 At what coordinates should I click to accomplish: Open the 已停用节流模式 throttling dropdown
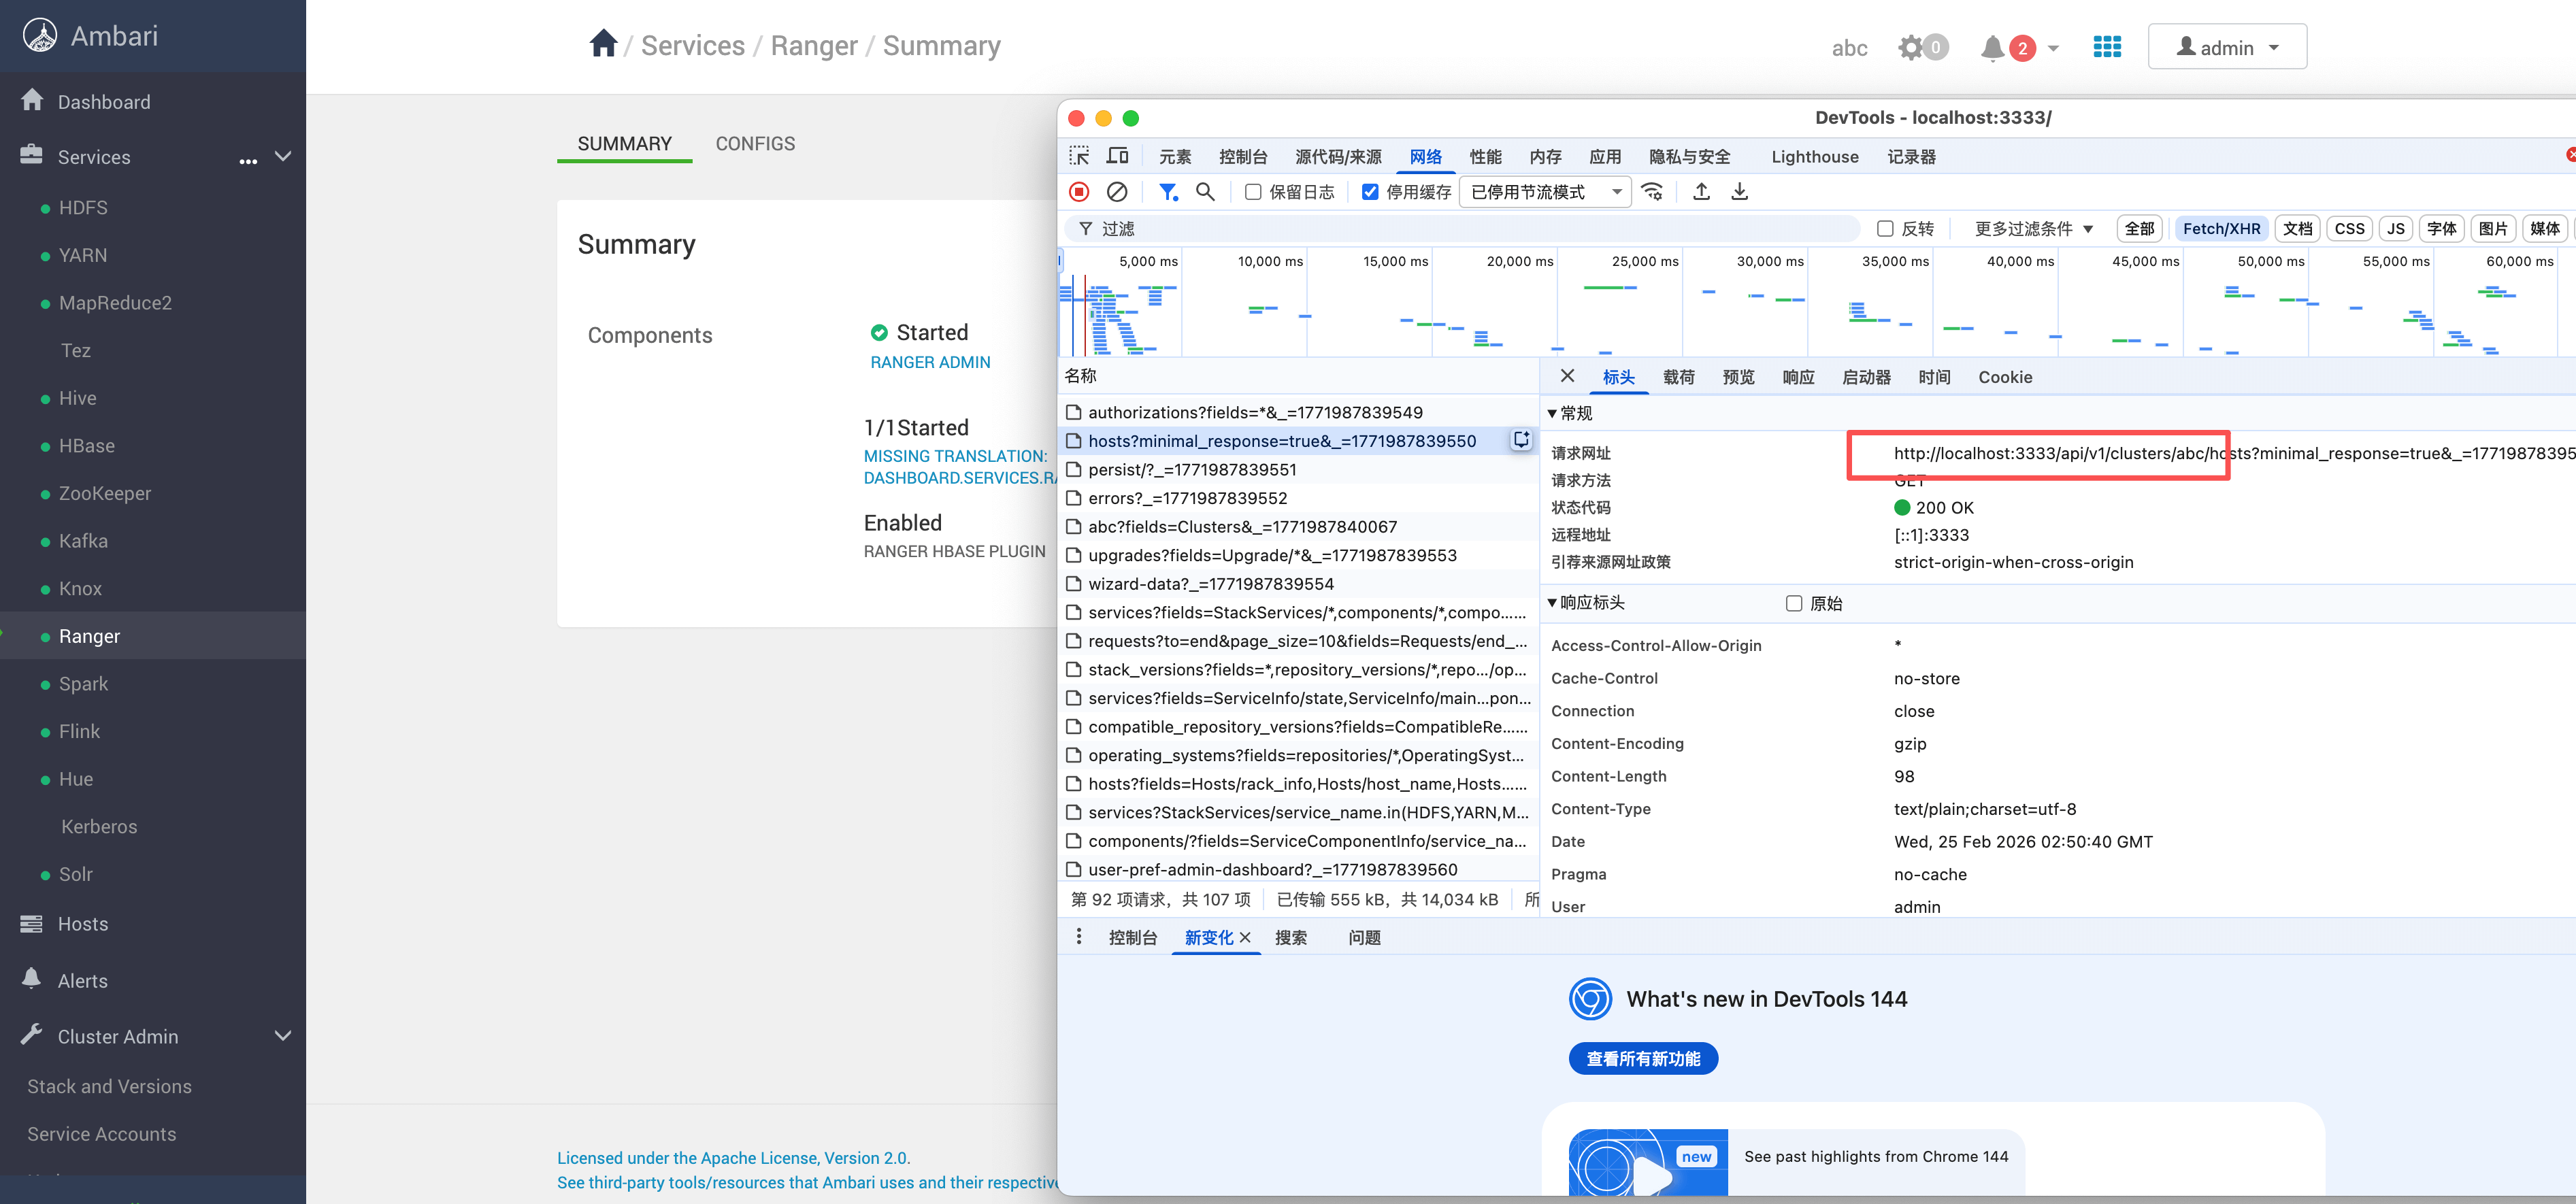coord(1545,192)
